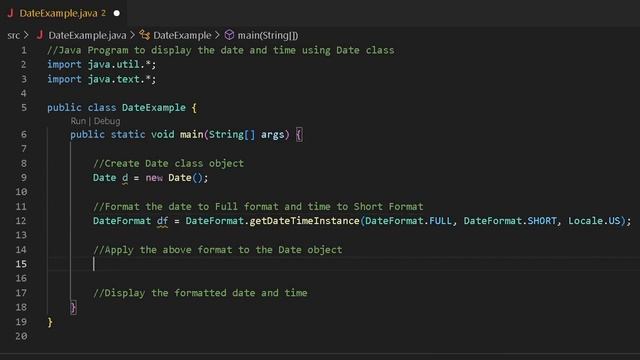Click variable 'df' with warning squiggle
The image size is (640, 360).
[162, 221]
